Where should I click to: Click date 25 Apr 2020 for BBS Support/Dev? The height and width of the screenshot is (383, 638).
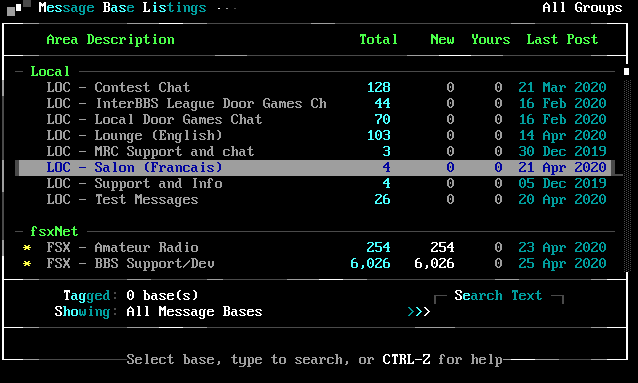562,263
